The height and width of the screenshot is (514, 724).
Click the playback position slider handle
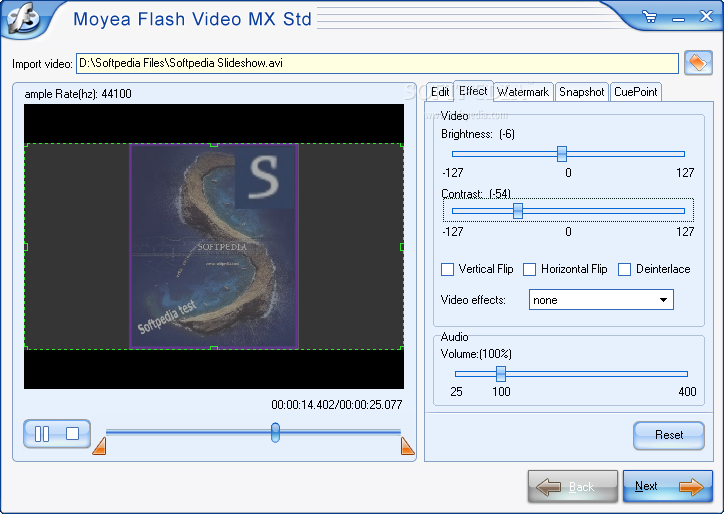275,432
